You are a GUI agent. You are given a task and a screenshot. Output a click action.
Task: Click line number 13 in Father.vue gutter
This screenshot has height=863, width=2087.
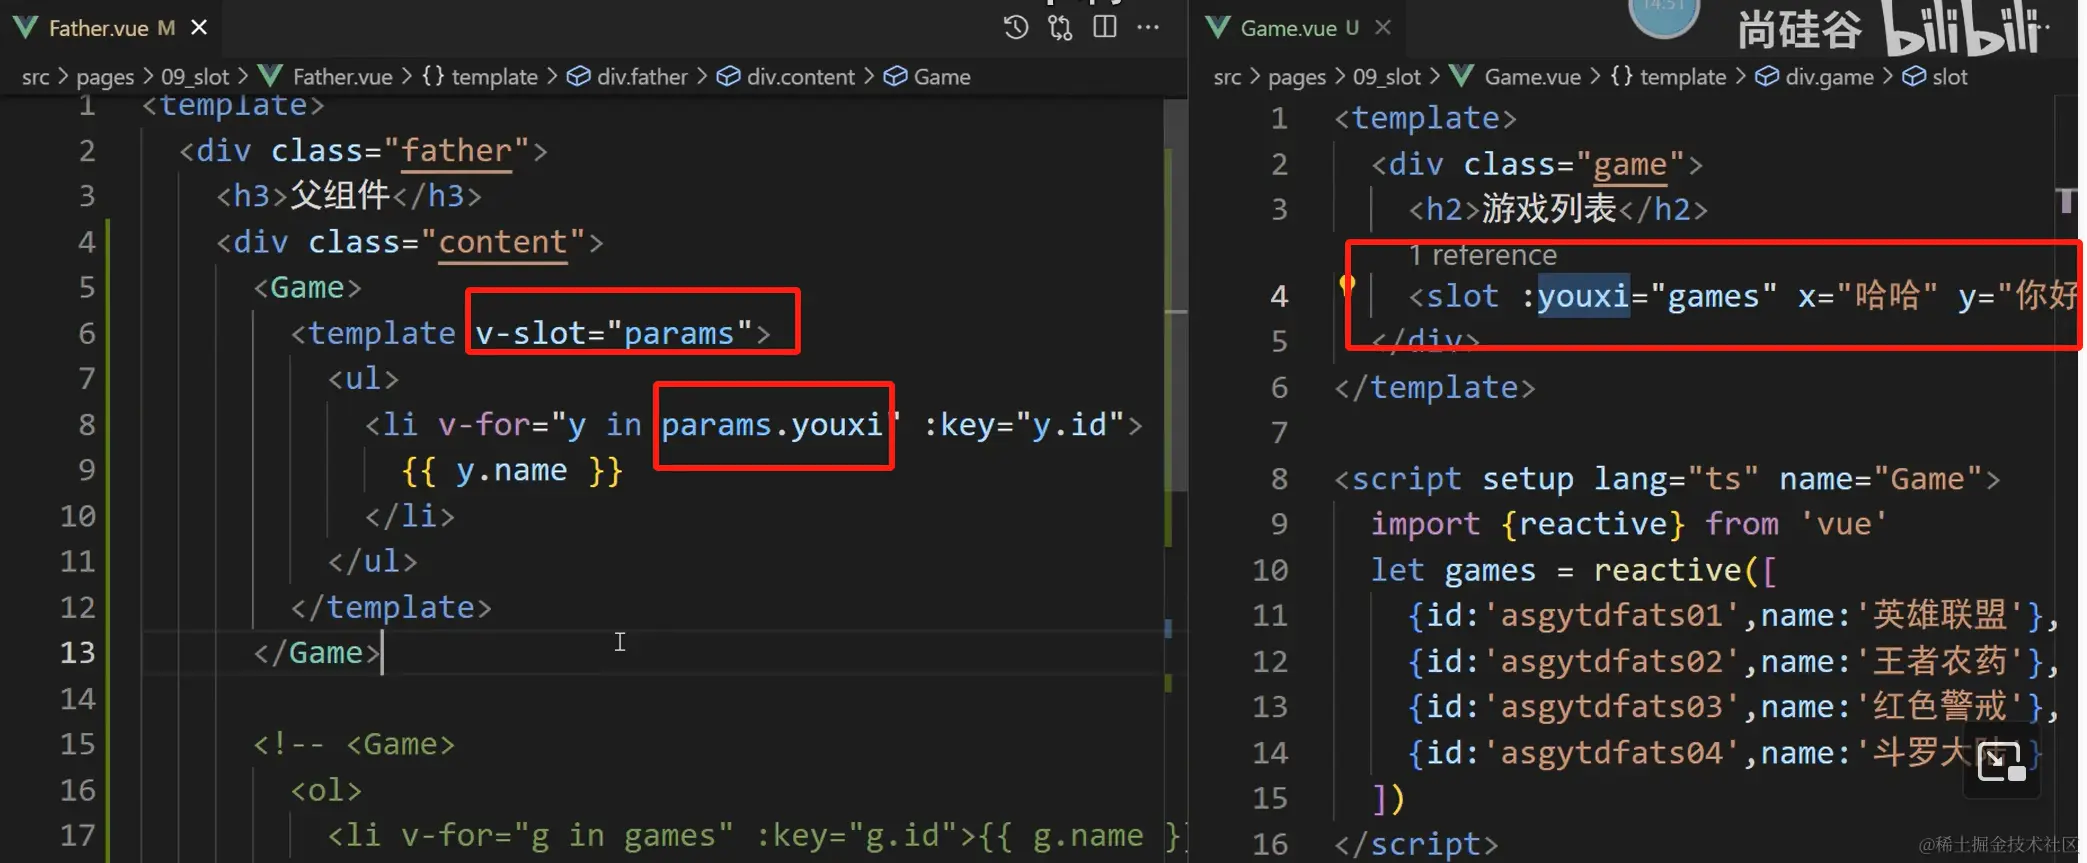(78, 653)
